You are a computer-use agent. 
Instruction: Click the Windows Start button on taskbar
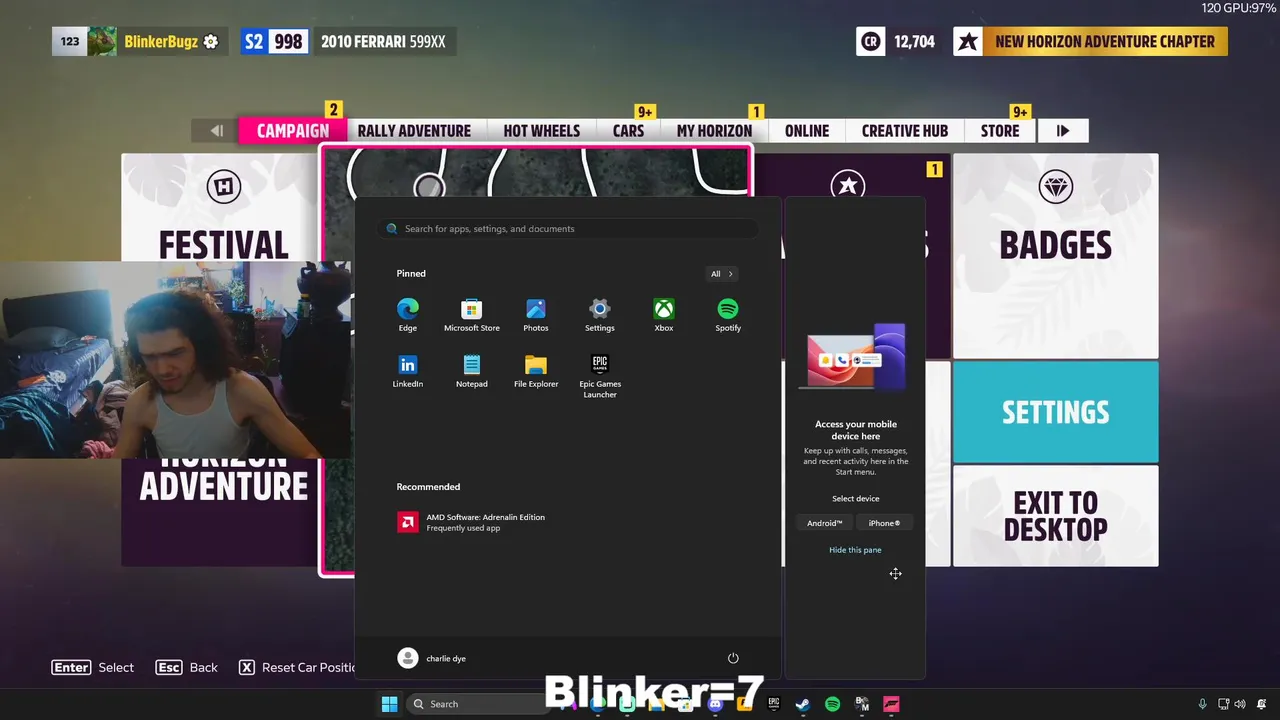(x=390, y=704)
